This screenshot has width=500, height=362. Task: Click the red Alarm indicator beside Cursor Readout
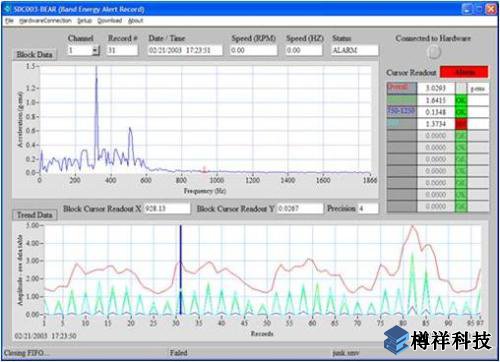464,72
